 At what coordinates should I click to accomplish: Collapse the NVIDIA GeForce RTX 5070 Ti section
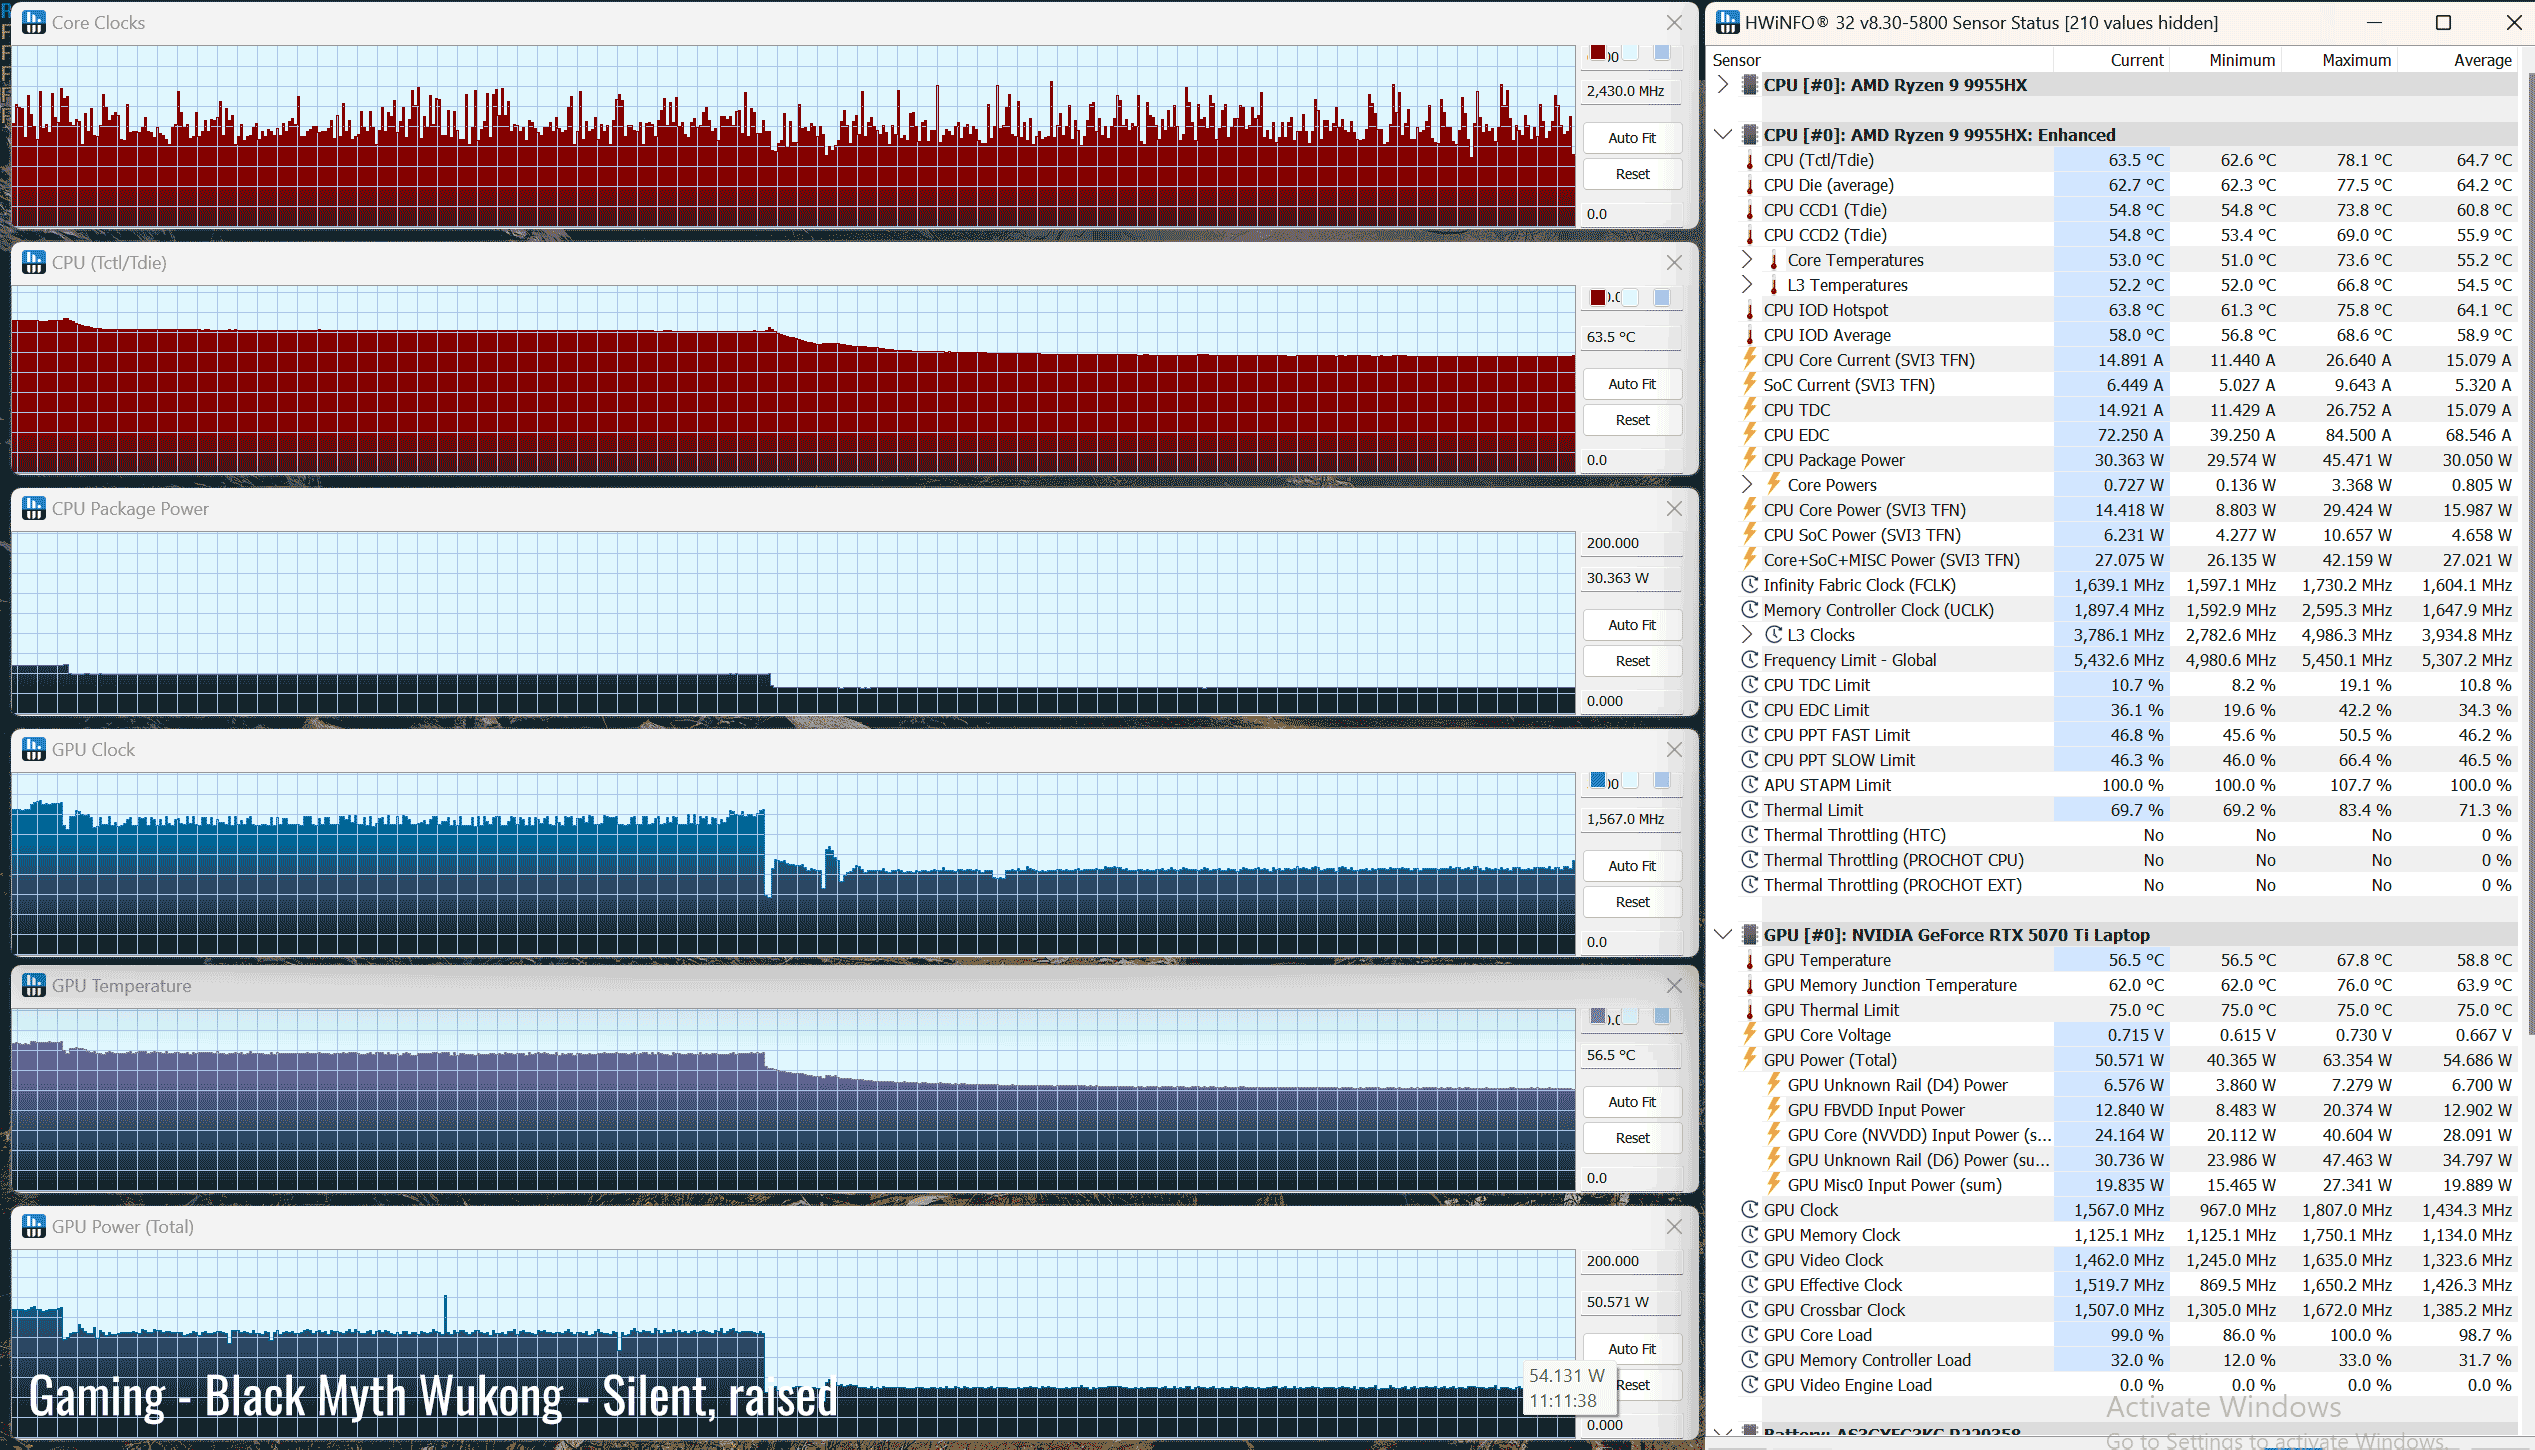click(x=1723, y=935)
